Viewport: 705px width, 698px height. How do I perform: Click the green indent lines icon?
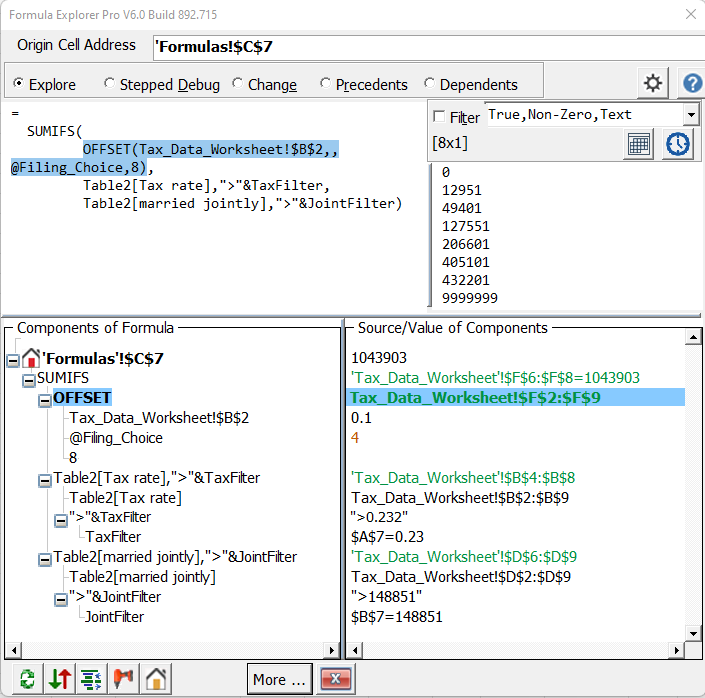tap(91, 679)
